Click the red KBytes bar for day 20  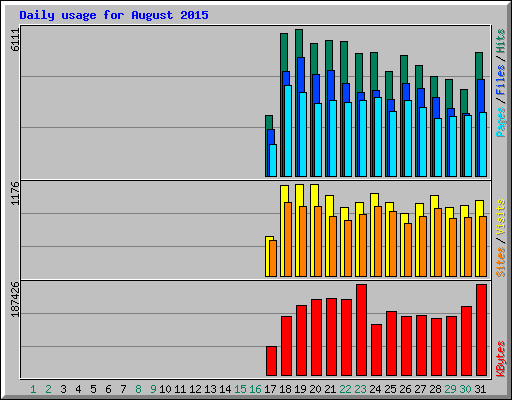point(316,337)
